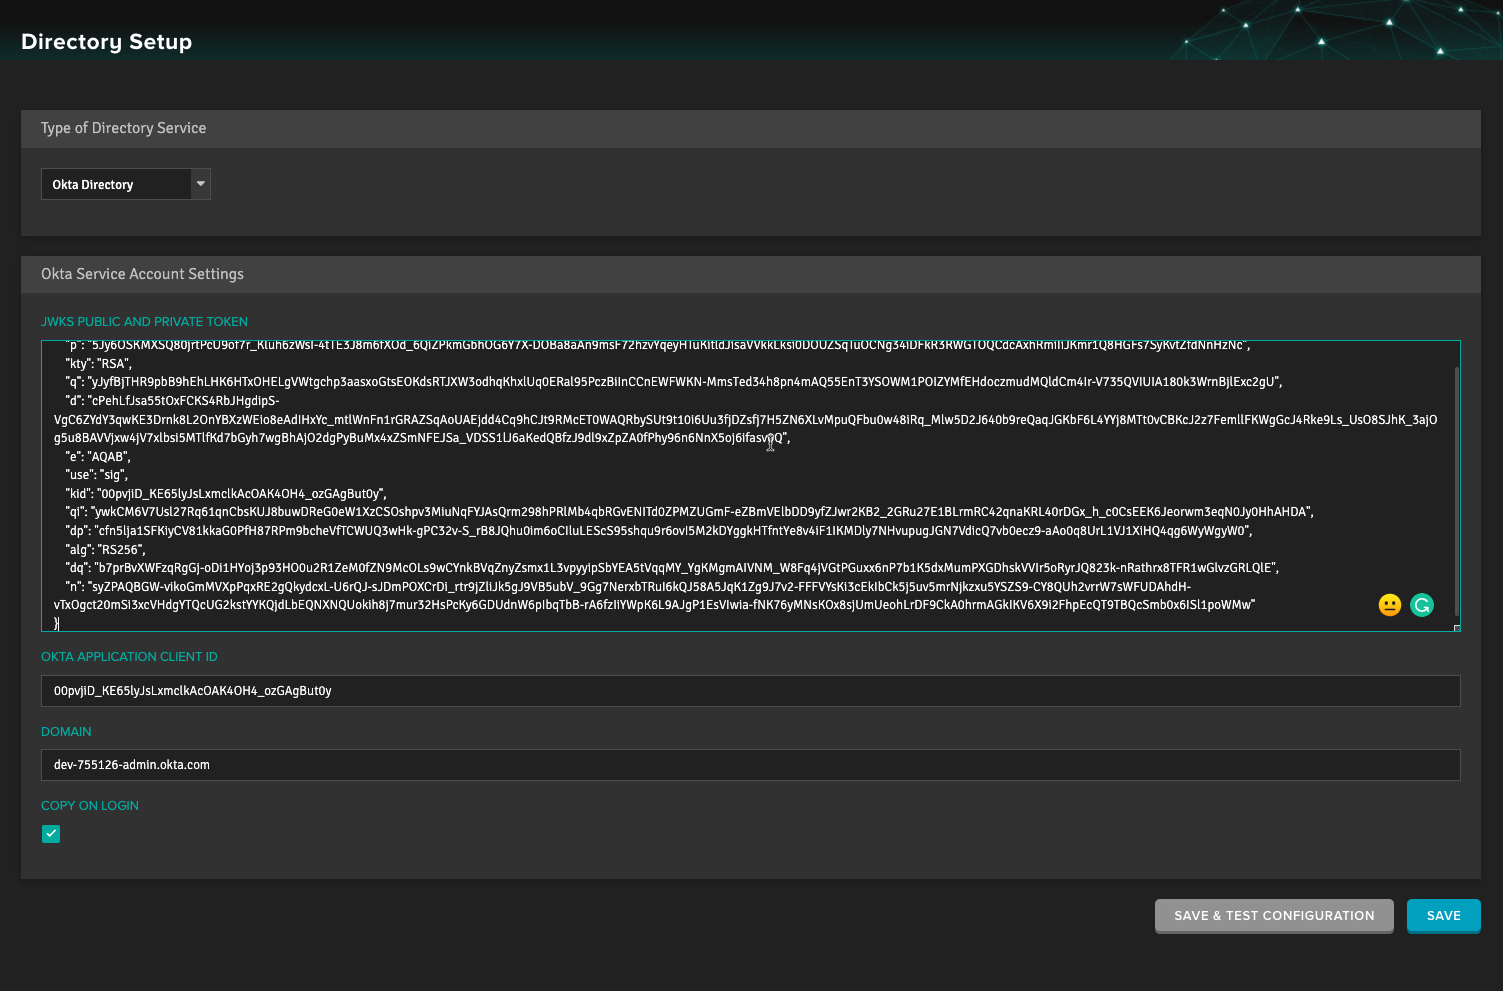Click the Okta Service Account Settings header
Screen dimensions: 1503x991
(x=142, y=274)
